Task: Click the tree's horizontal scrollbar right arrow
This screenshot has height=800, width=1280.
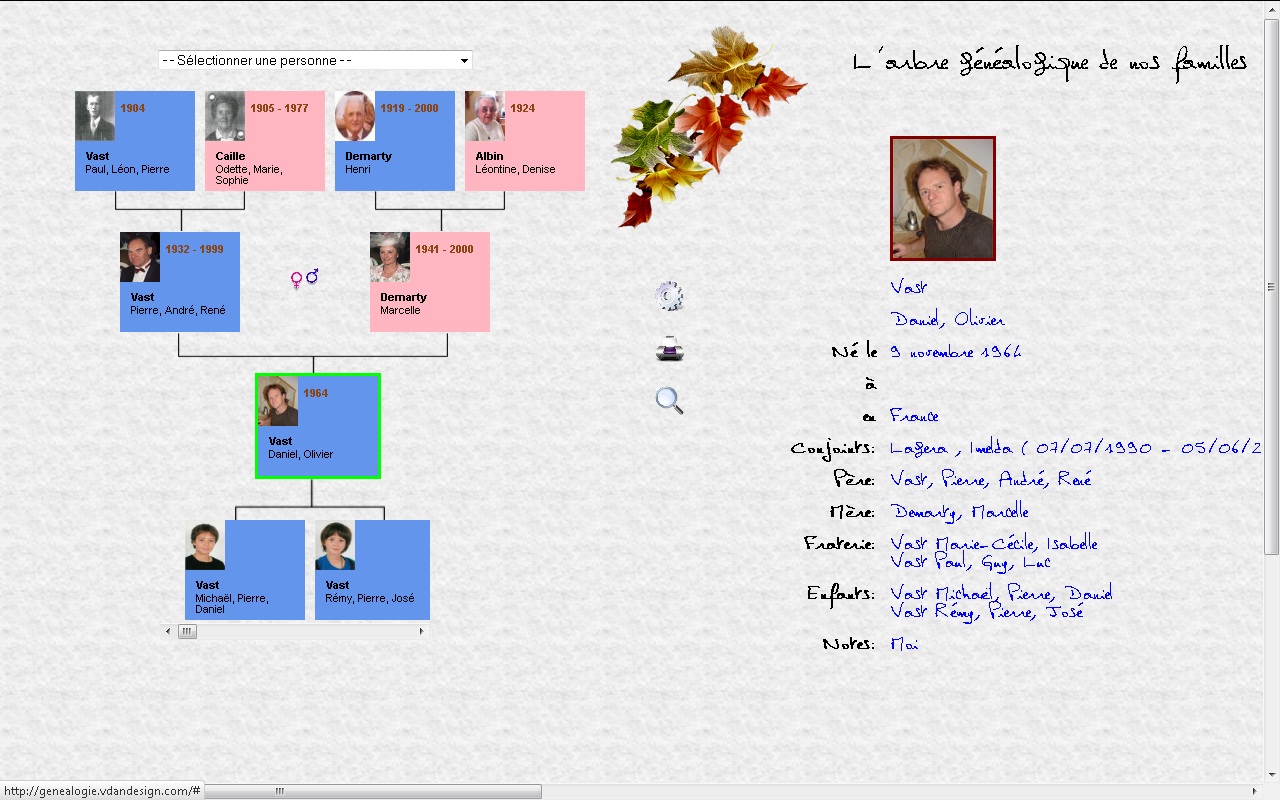Action: 421,631
